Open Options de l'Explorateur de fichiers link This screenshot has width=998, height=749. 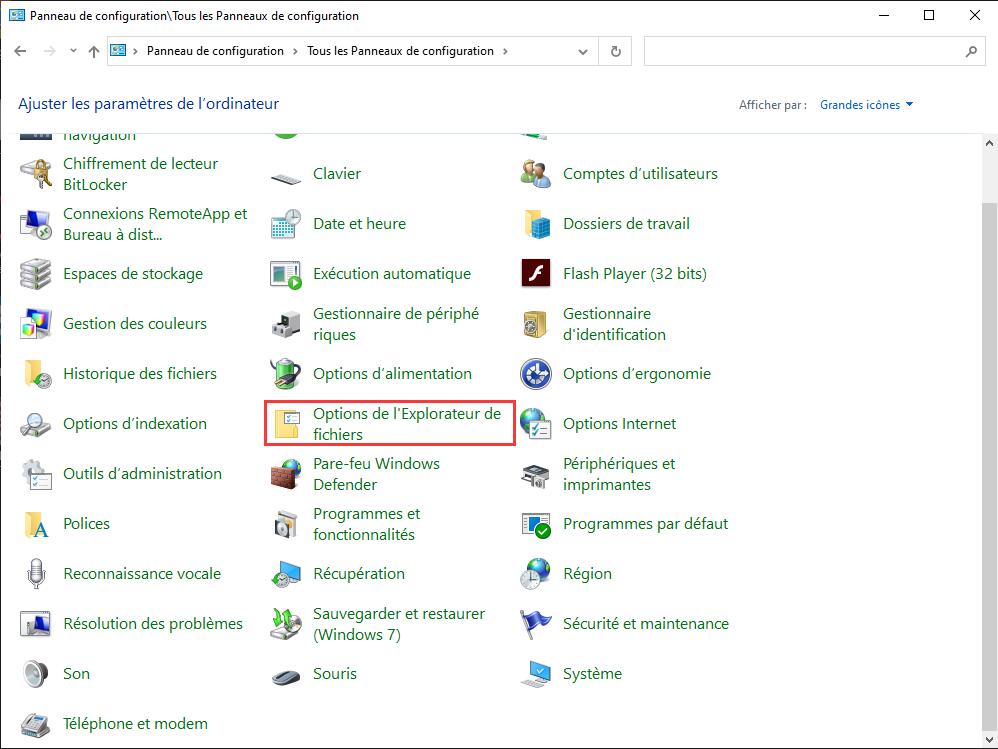coord(407,424)
